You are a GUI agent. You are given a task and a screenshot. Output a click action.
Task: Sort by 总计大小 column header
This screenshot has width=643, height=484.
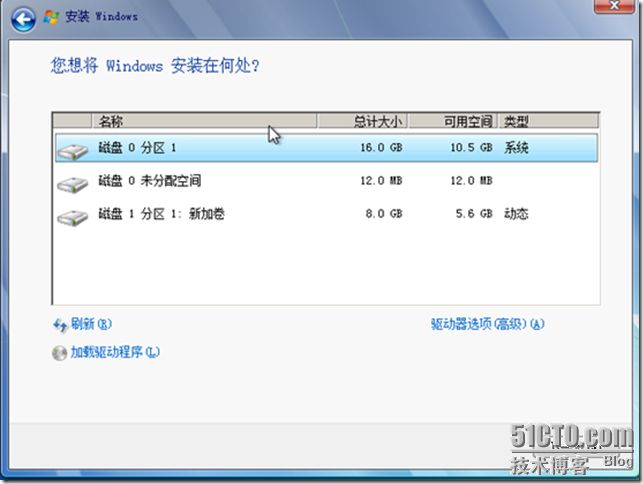362,121
